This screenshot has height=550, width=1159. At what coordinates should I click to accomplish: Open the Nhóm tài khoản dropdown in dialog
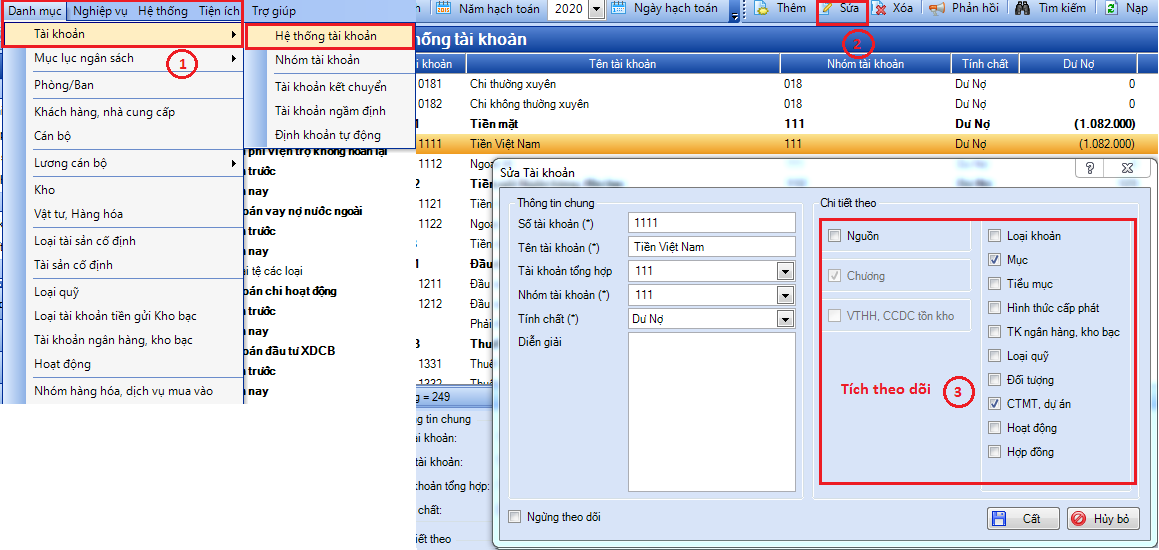click(x=785, y=296)
